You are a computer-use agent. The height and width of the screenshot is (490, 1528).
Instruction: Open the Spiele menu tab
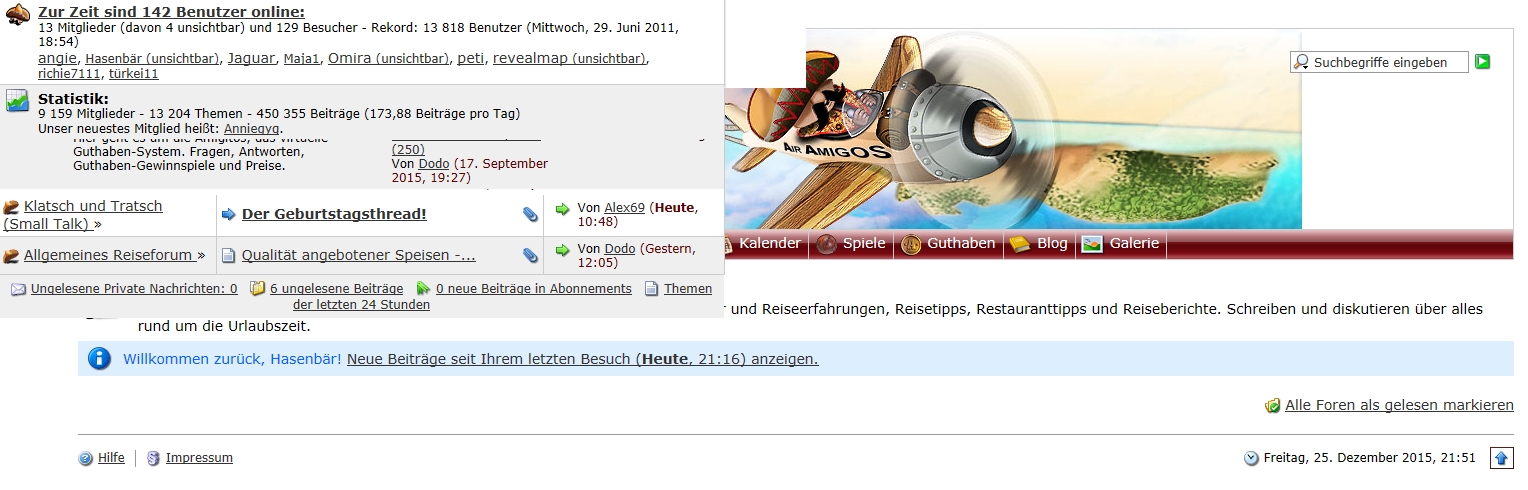tap(851, 243)
